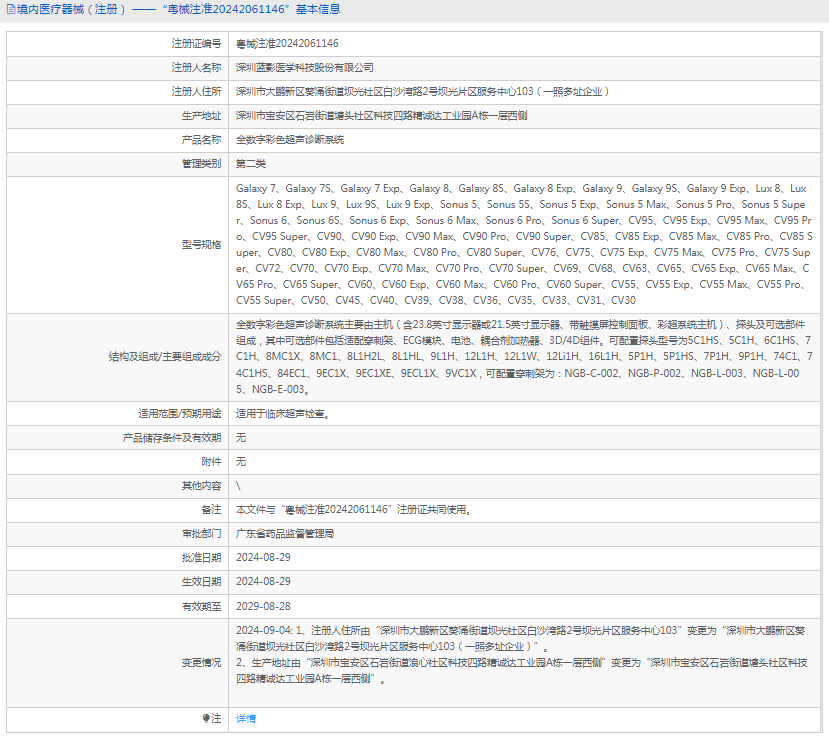Click the document icon beside 境内医疗器械 heading
This screenshot has height=737, width=829.
[11, 9]
